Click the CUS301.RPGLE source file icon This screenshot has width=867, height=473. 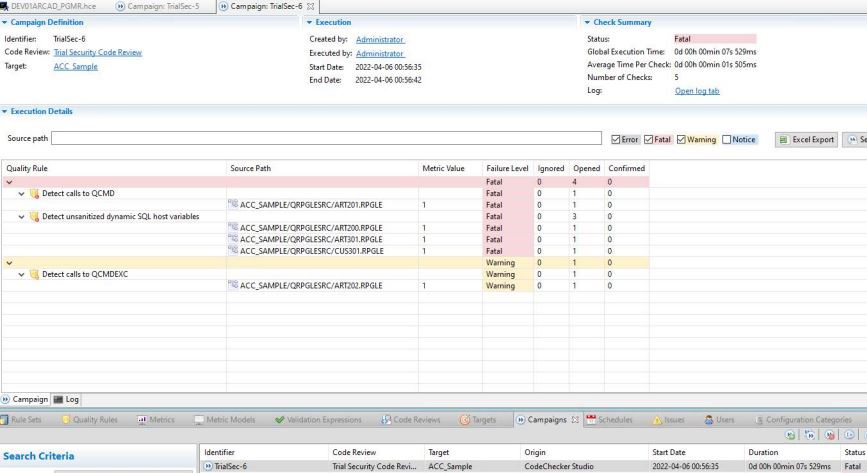tap(233, 251)
